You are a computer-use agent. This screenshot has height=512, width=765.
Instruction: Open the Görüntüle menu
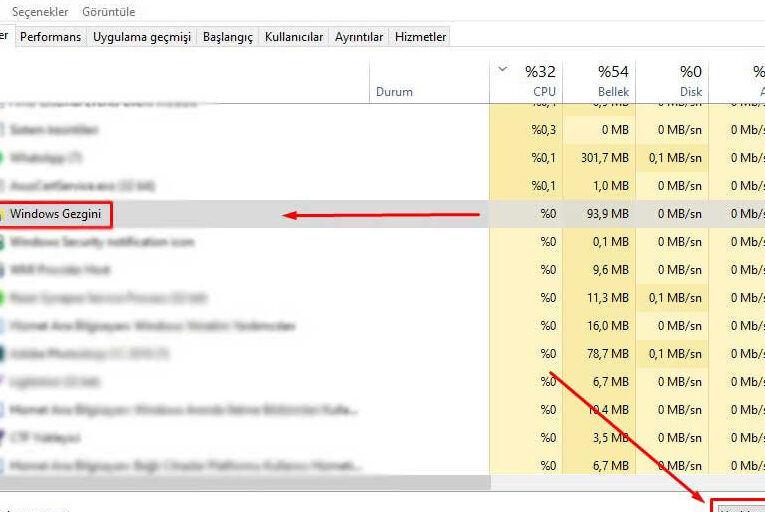pos(108,12)
